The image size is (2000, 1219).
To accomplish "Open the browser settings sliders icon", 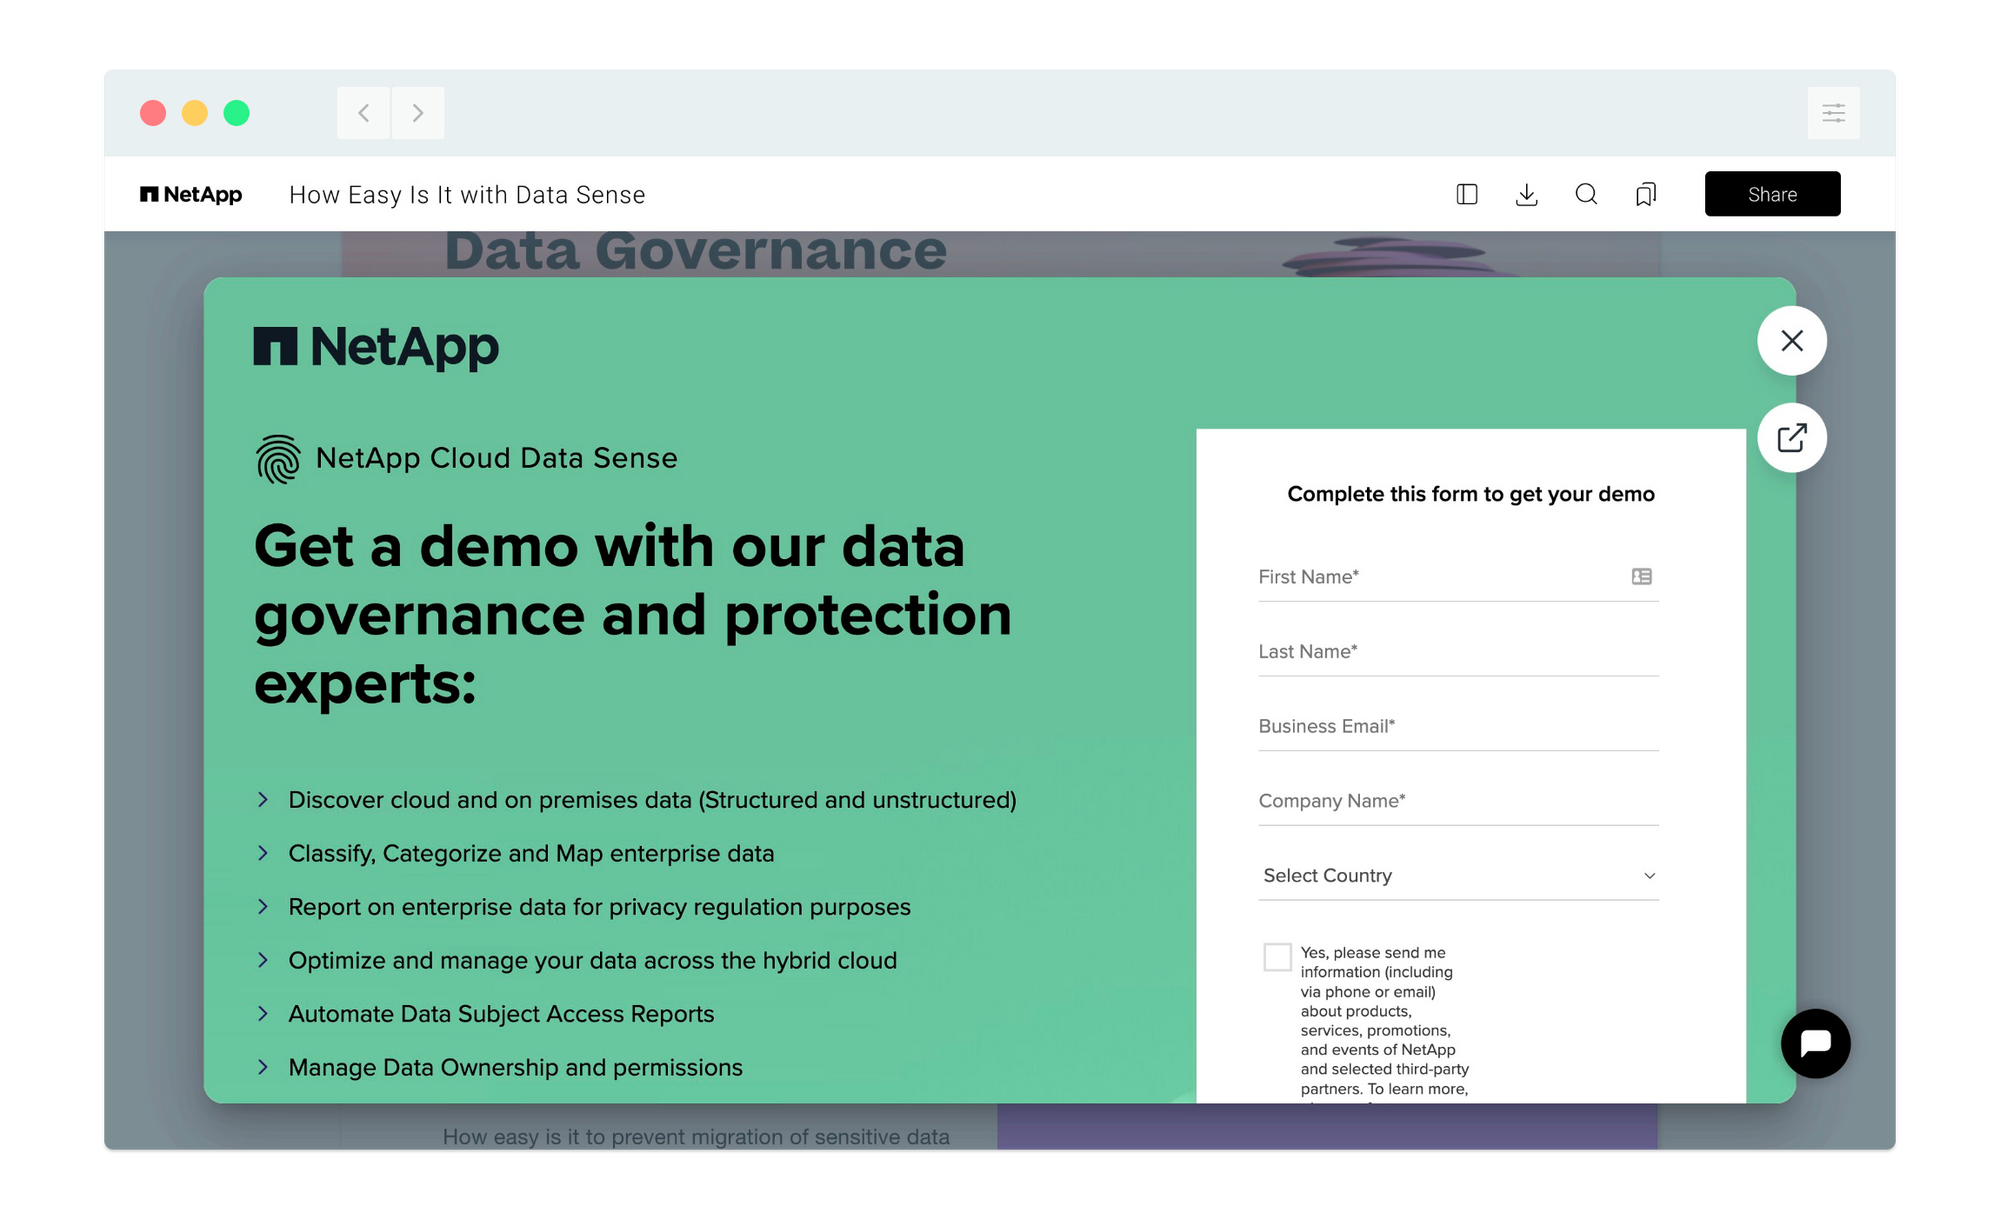I will 1833,113.
